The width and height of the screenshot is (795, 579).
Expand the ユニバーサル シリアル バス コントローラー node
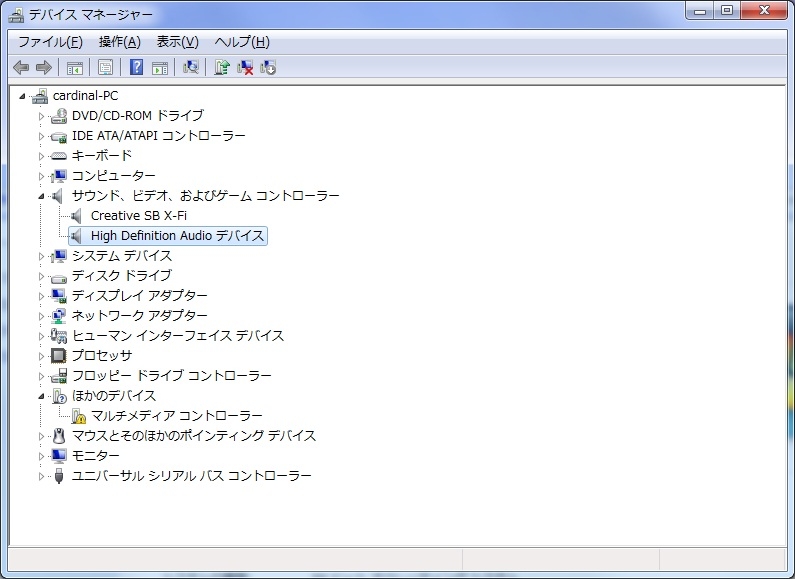[42, 476]
